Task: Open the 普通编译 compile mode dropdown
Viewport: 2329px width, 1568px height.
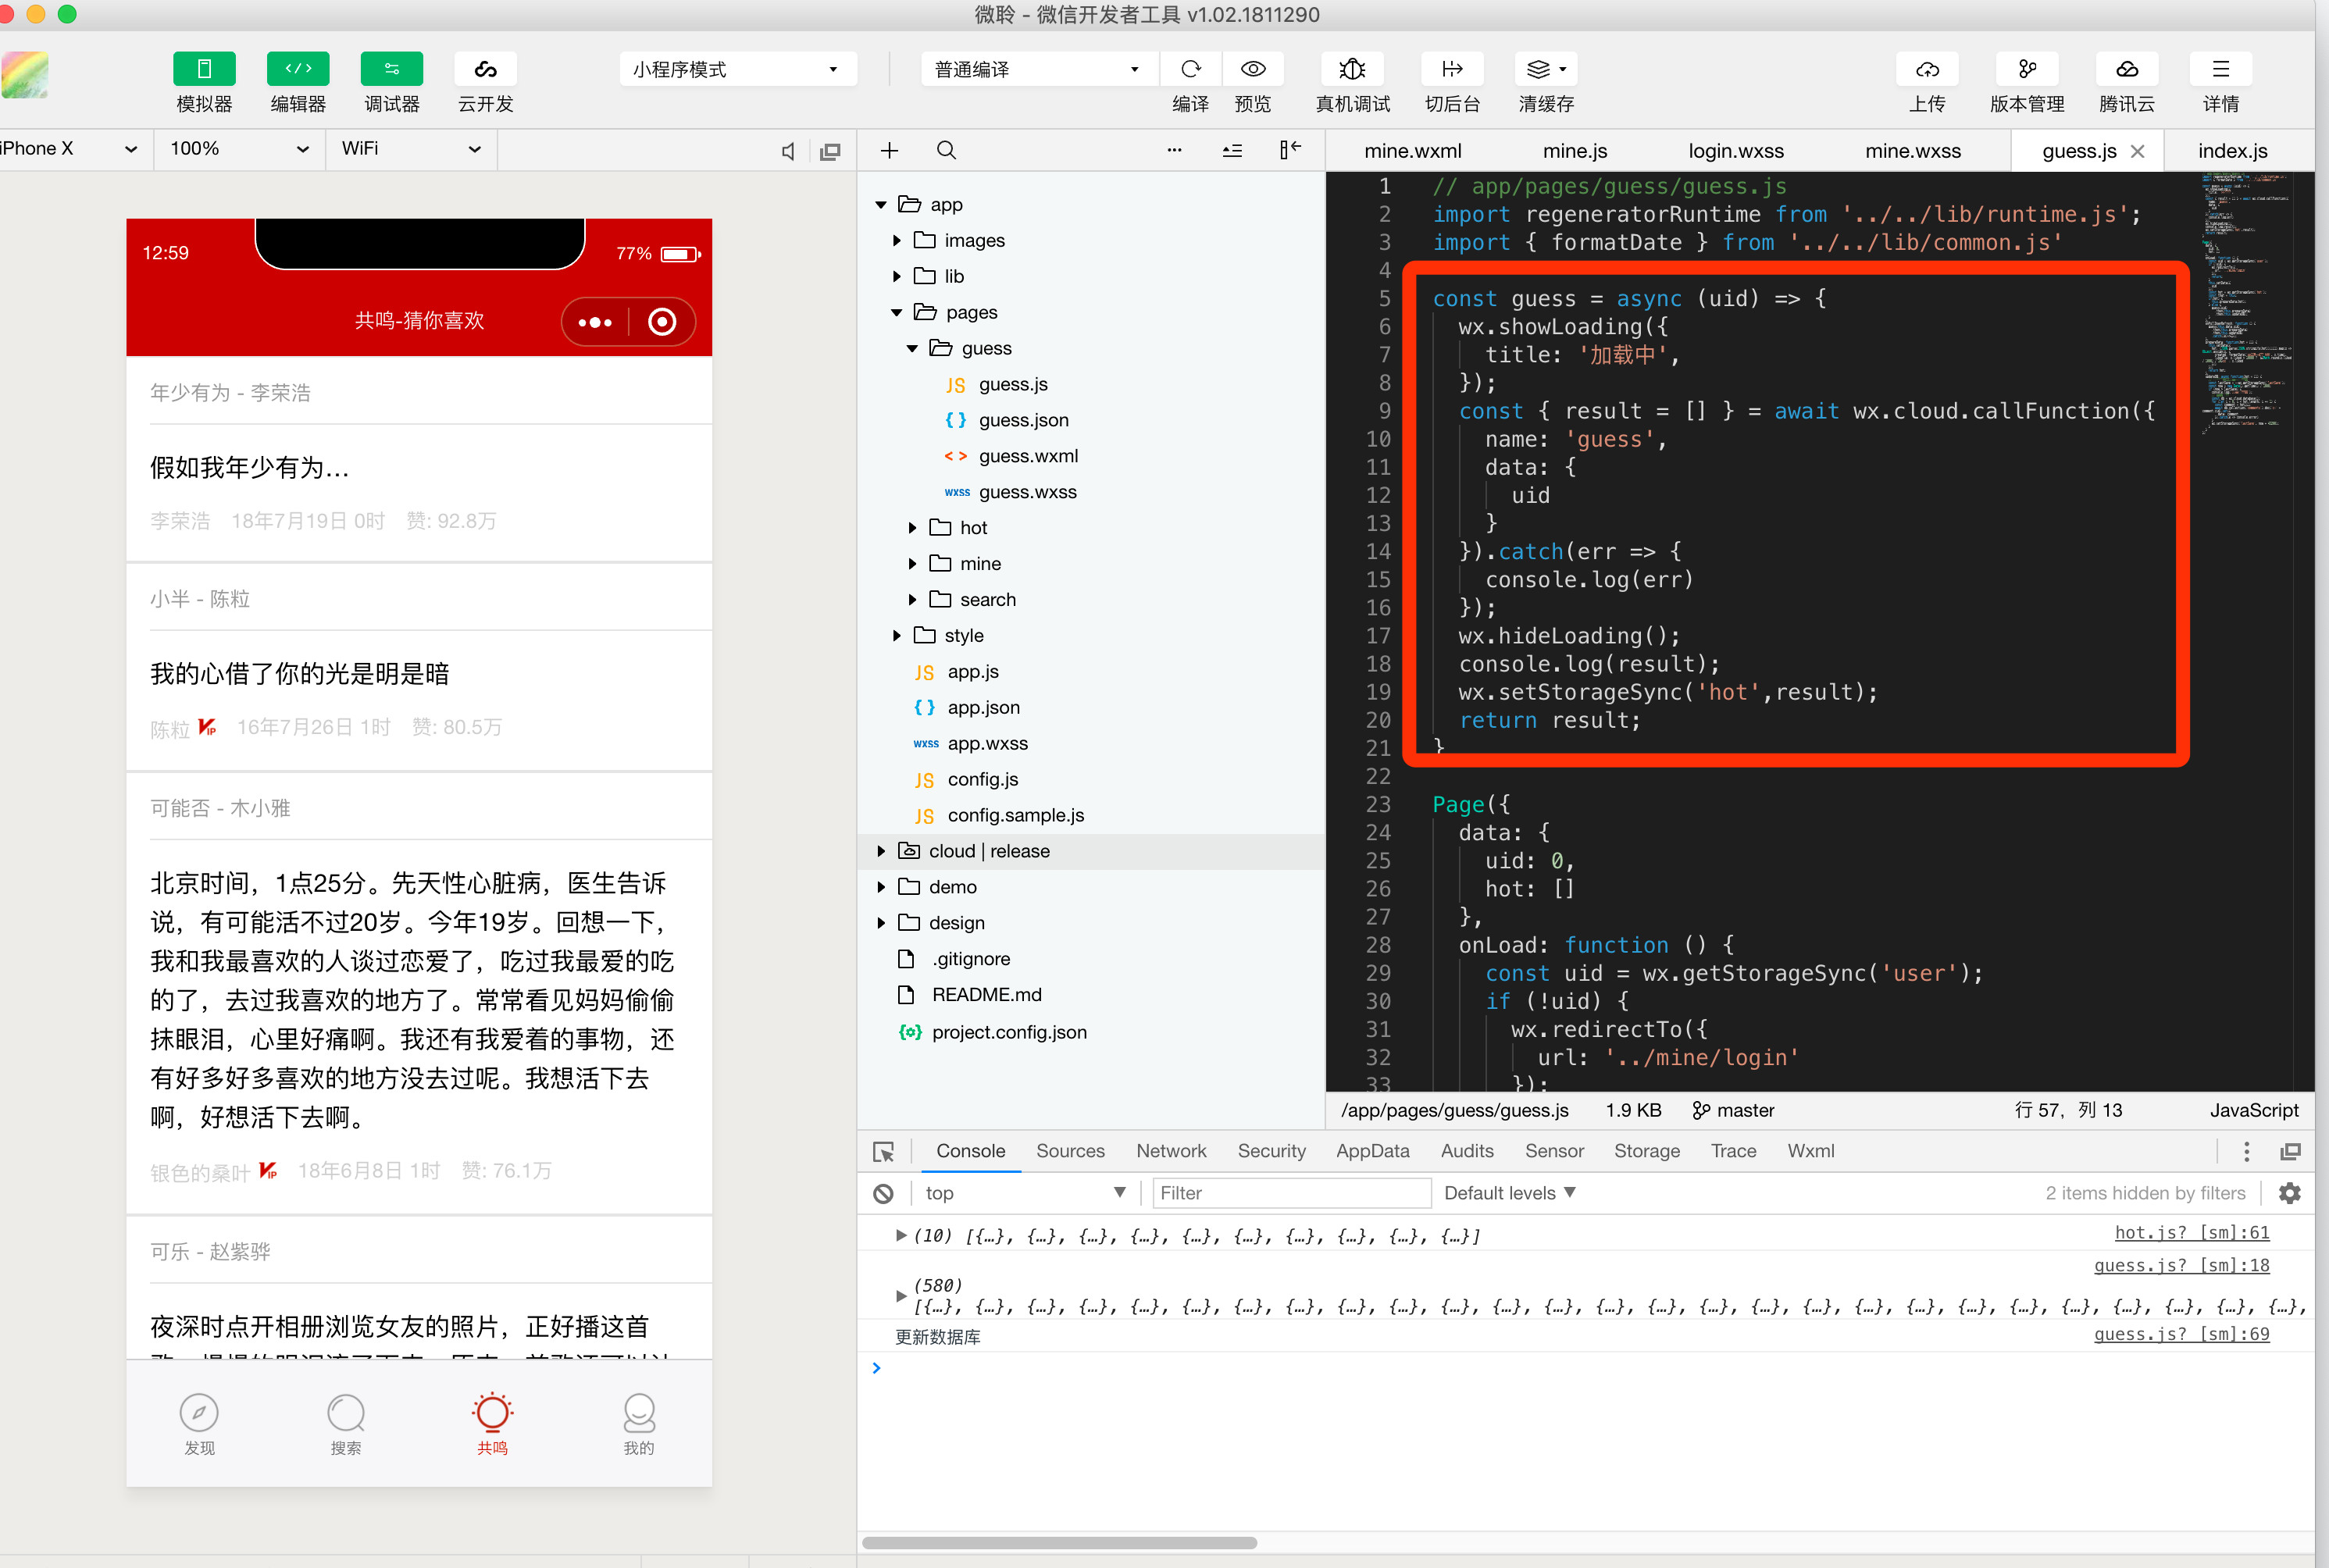Action: point(1038,69)
